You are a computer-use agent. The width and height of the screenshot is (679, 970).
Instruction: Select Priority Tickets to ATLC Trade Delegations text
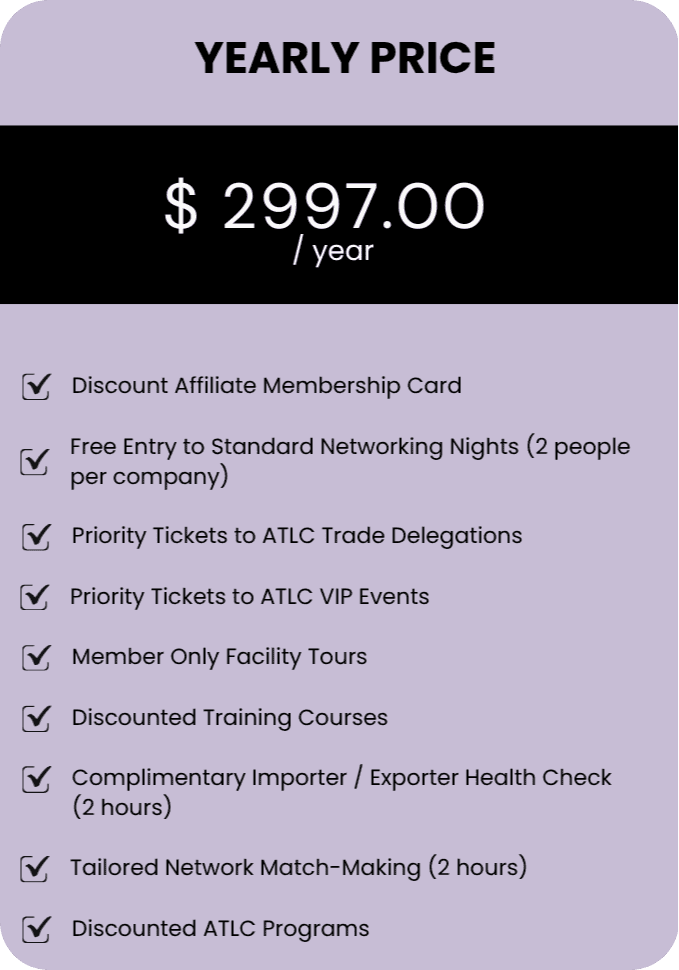tap(296, 536)
